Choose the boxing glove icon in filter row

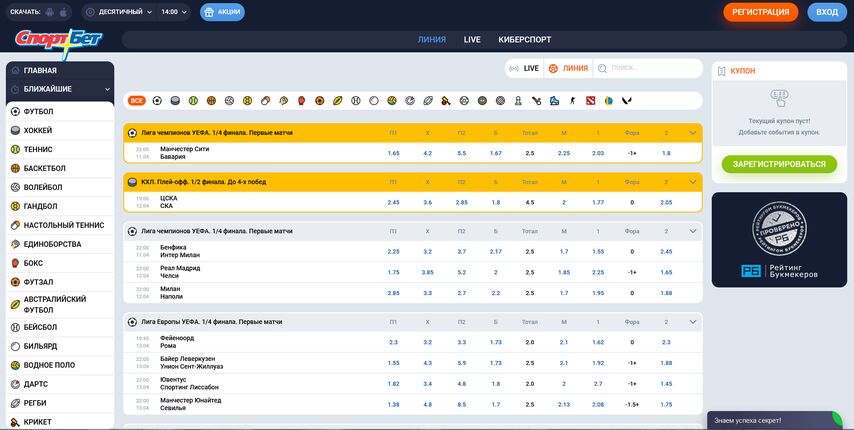[301, 101]
